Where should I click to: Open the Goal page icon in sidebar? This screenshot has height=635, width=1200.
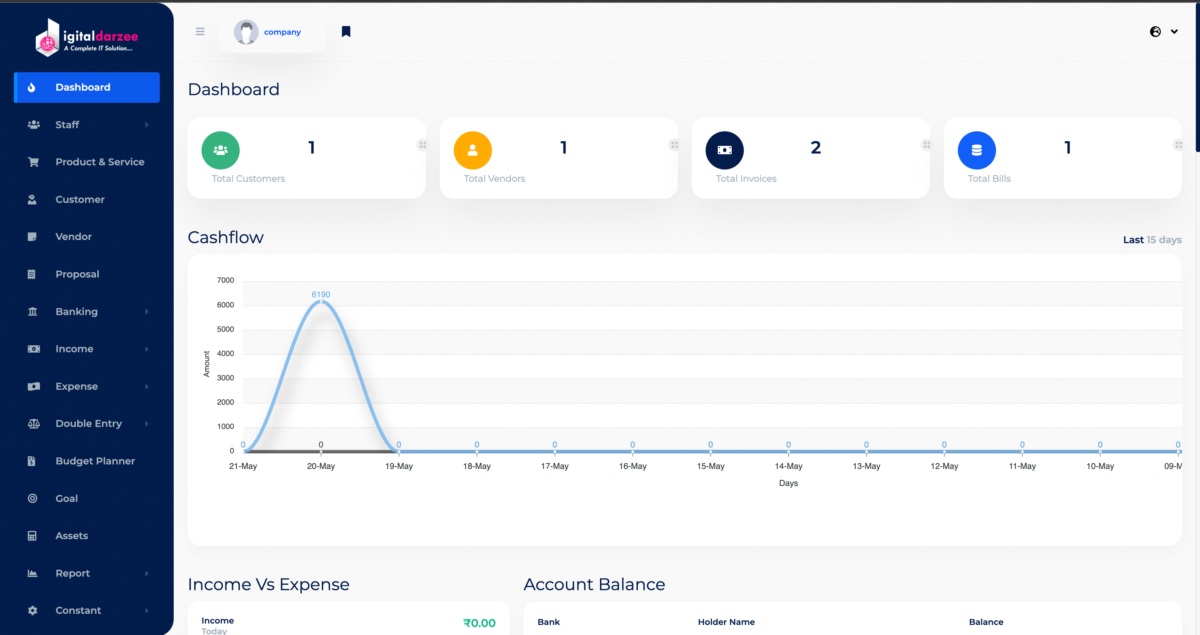pos(33,499)
